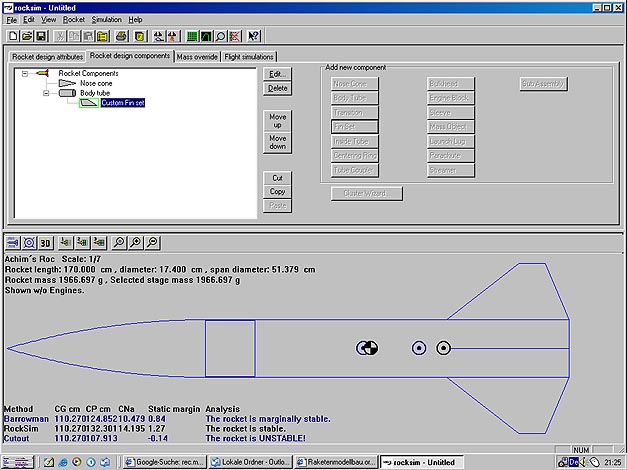Open the View menu
This screenshot has width=627, height=470.
(48, 20)
